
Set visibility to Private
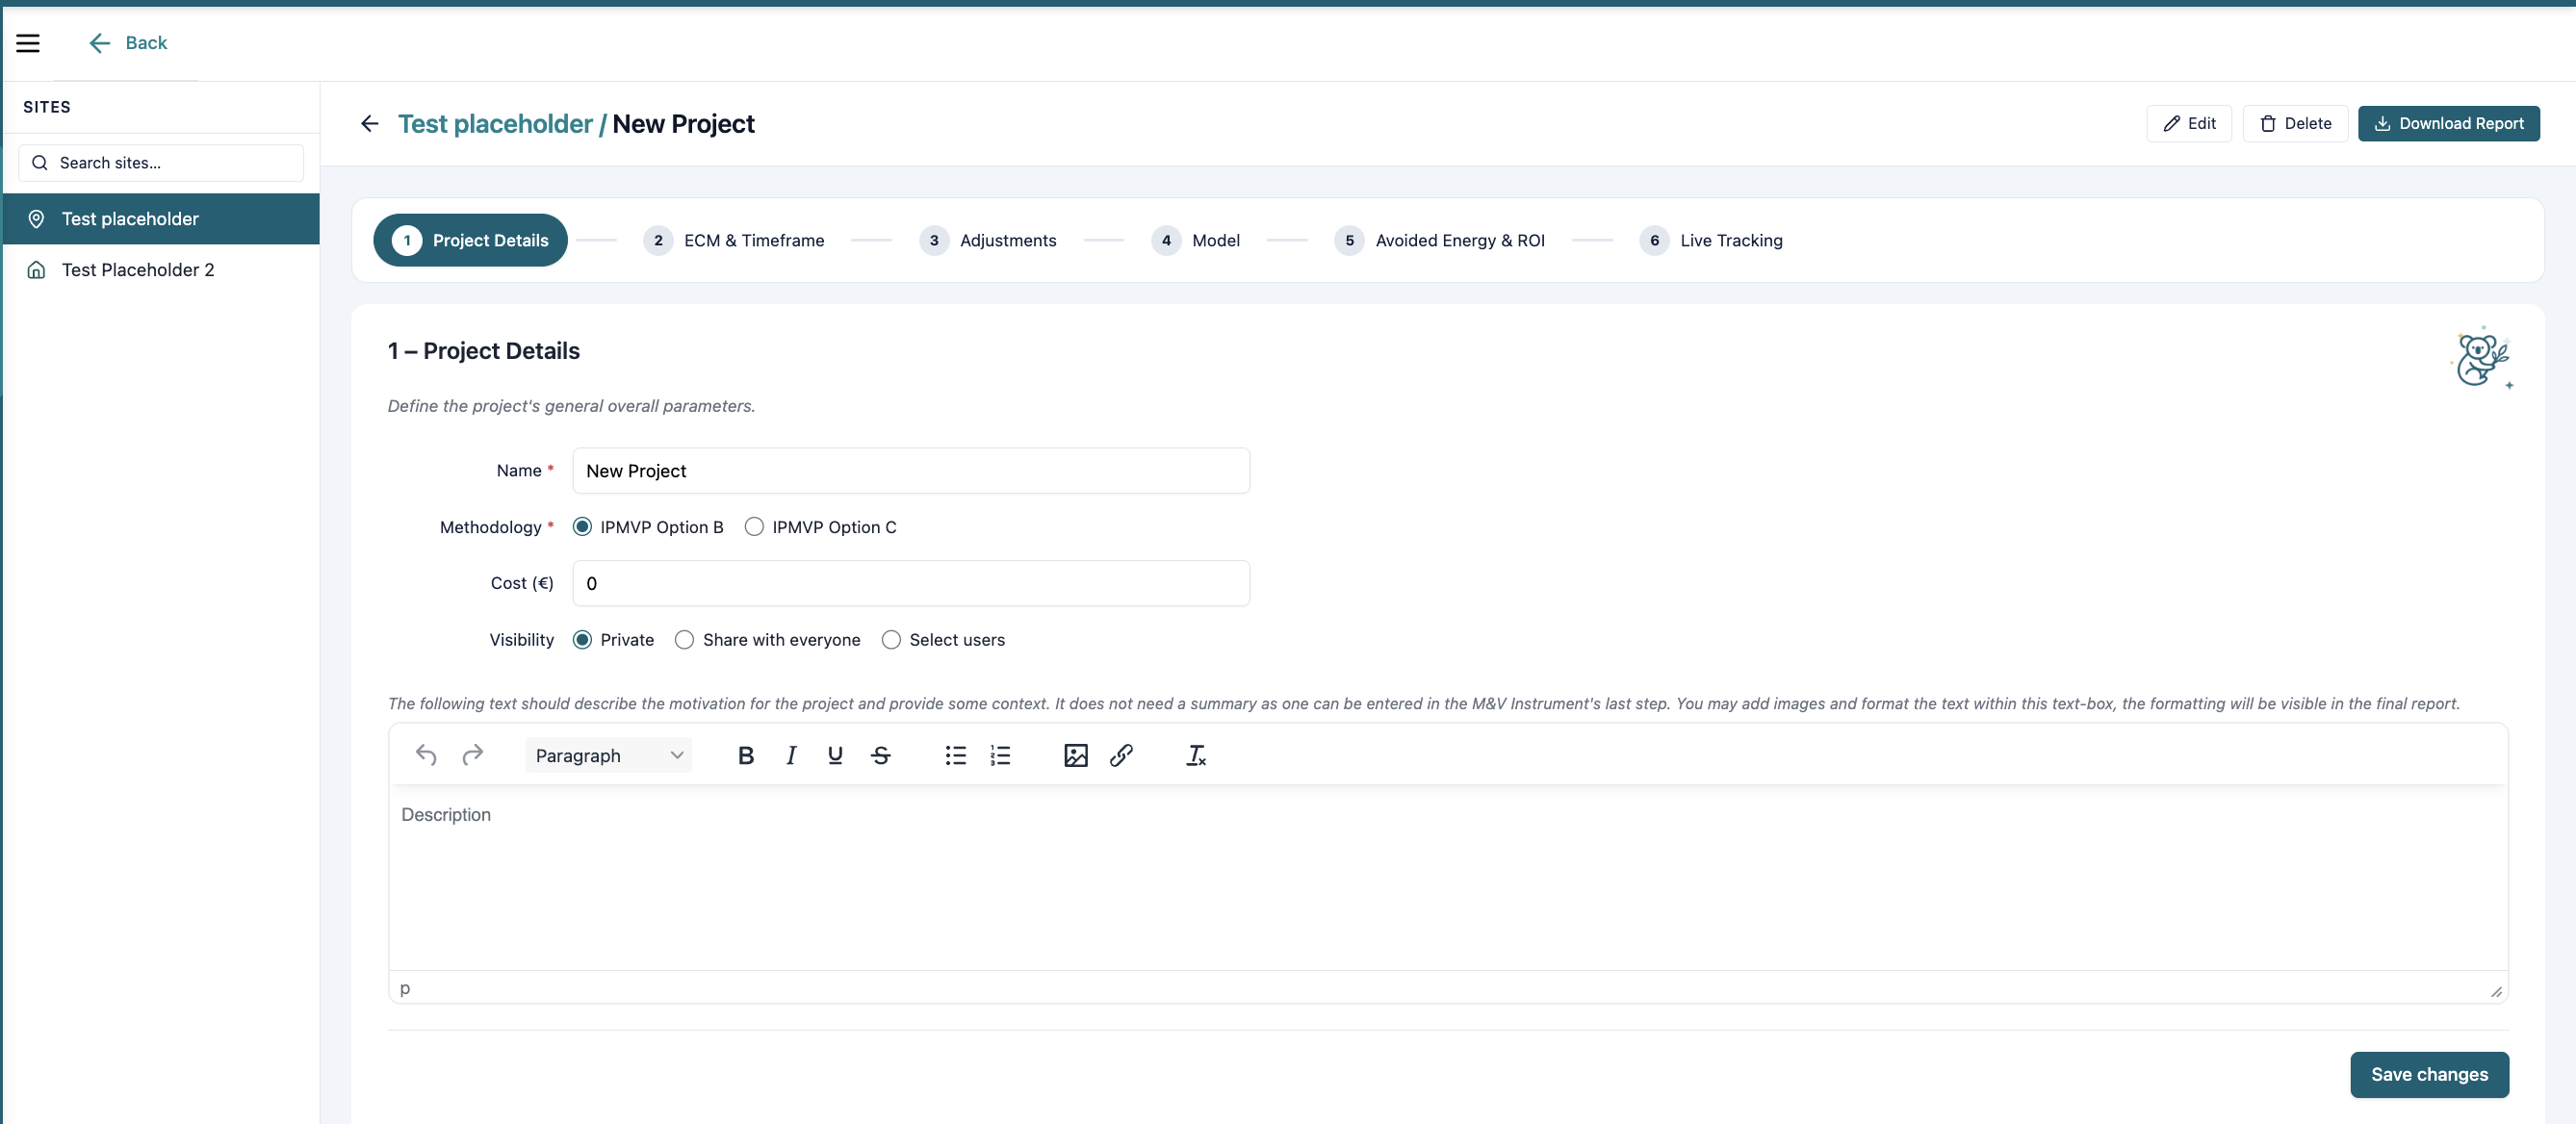[582, 640]
